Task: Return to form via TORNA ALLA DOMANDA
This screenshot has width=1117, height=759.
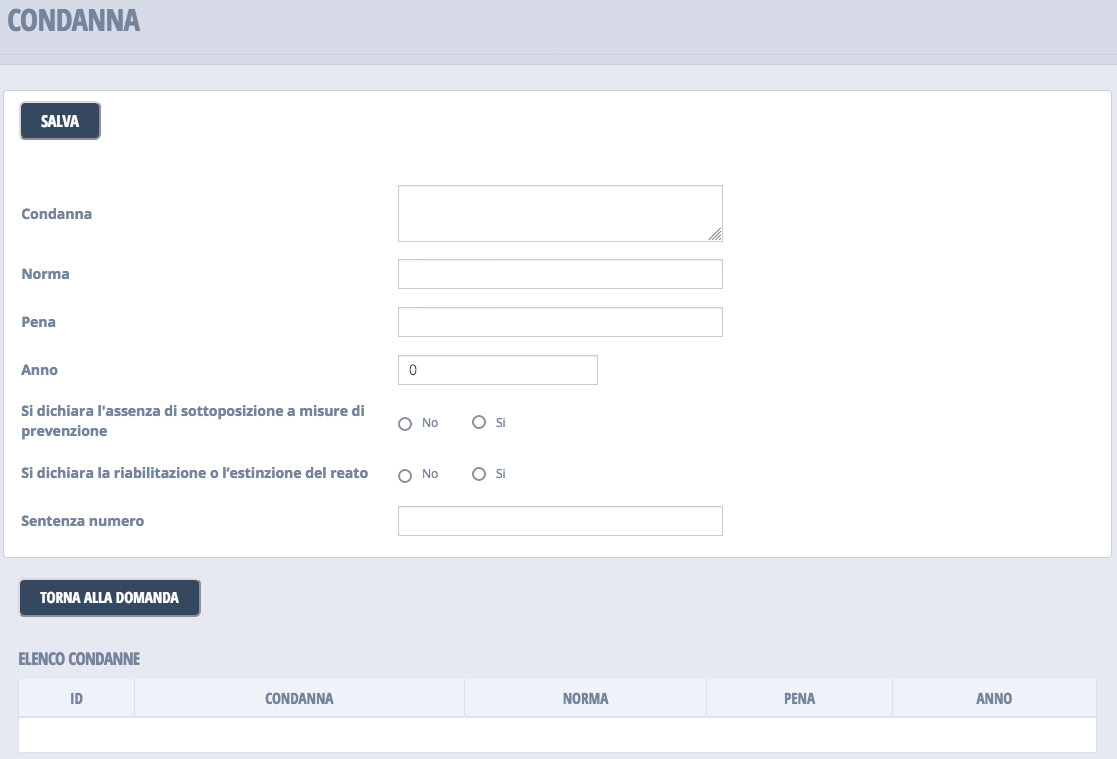Action: pos(109,598)
